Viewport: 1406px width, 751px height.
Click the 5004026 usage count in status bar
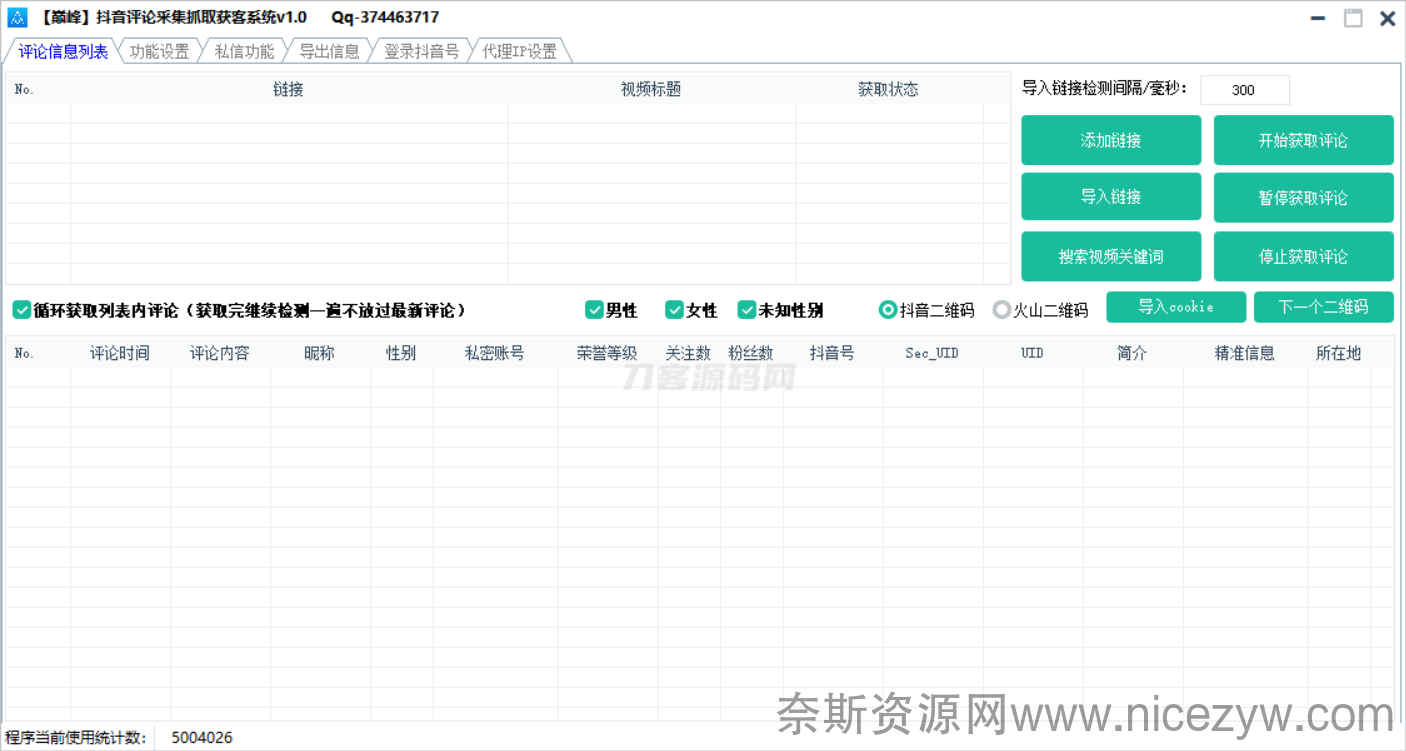click(x=202, y=738)
